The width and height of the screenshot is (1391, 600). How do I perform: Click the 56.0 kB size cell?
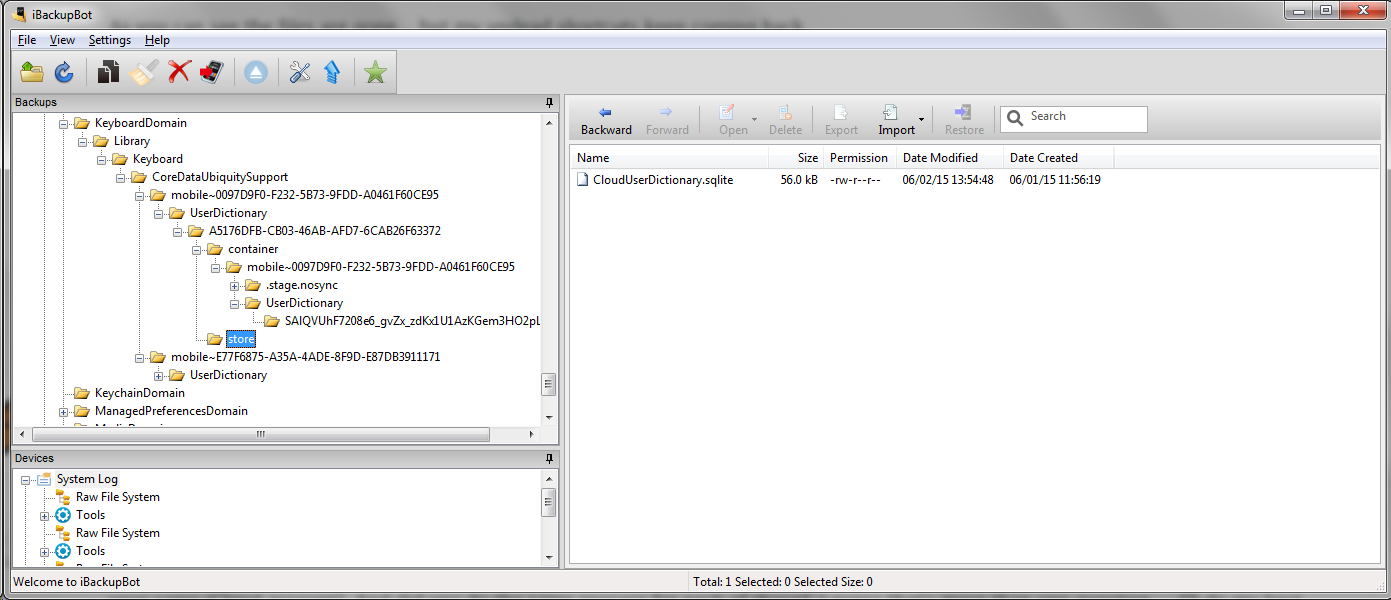pos(799,180)
